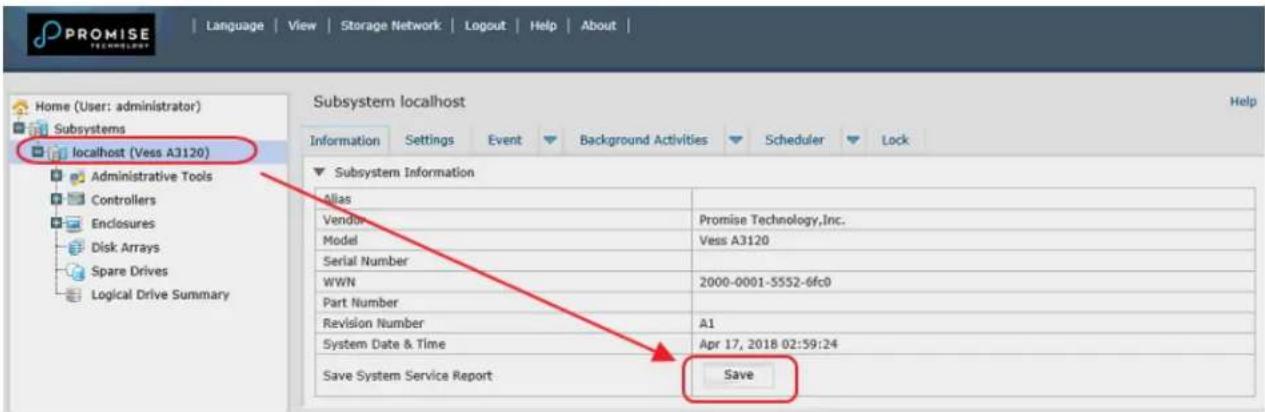Select the Promise Technology,Inc. vendor value
Image resolution: width=1265 pixels, height=412 pixels.
tap(771, 220)
